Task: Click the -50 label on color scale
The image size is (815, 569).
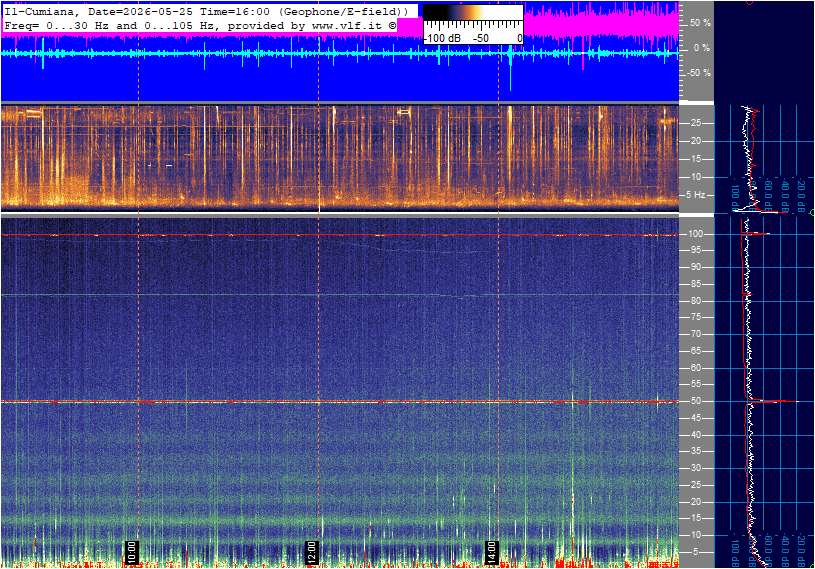Action: (x=481, y=38)
